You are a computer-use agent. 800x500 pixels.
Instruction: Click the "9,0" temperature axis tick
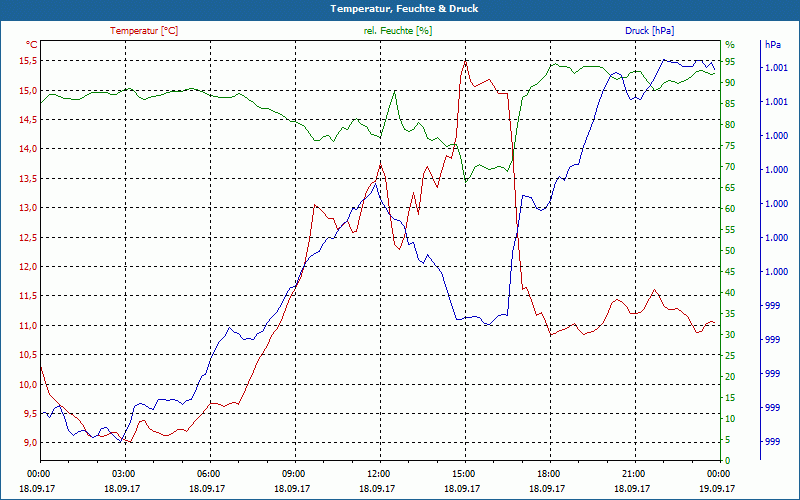pyautogui.click(x=30, y=442)
